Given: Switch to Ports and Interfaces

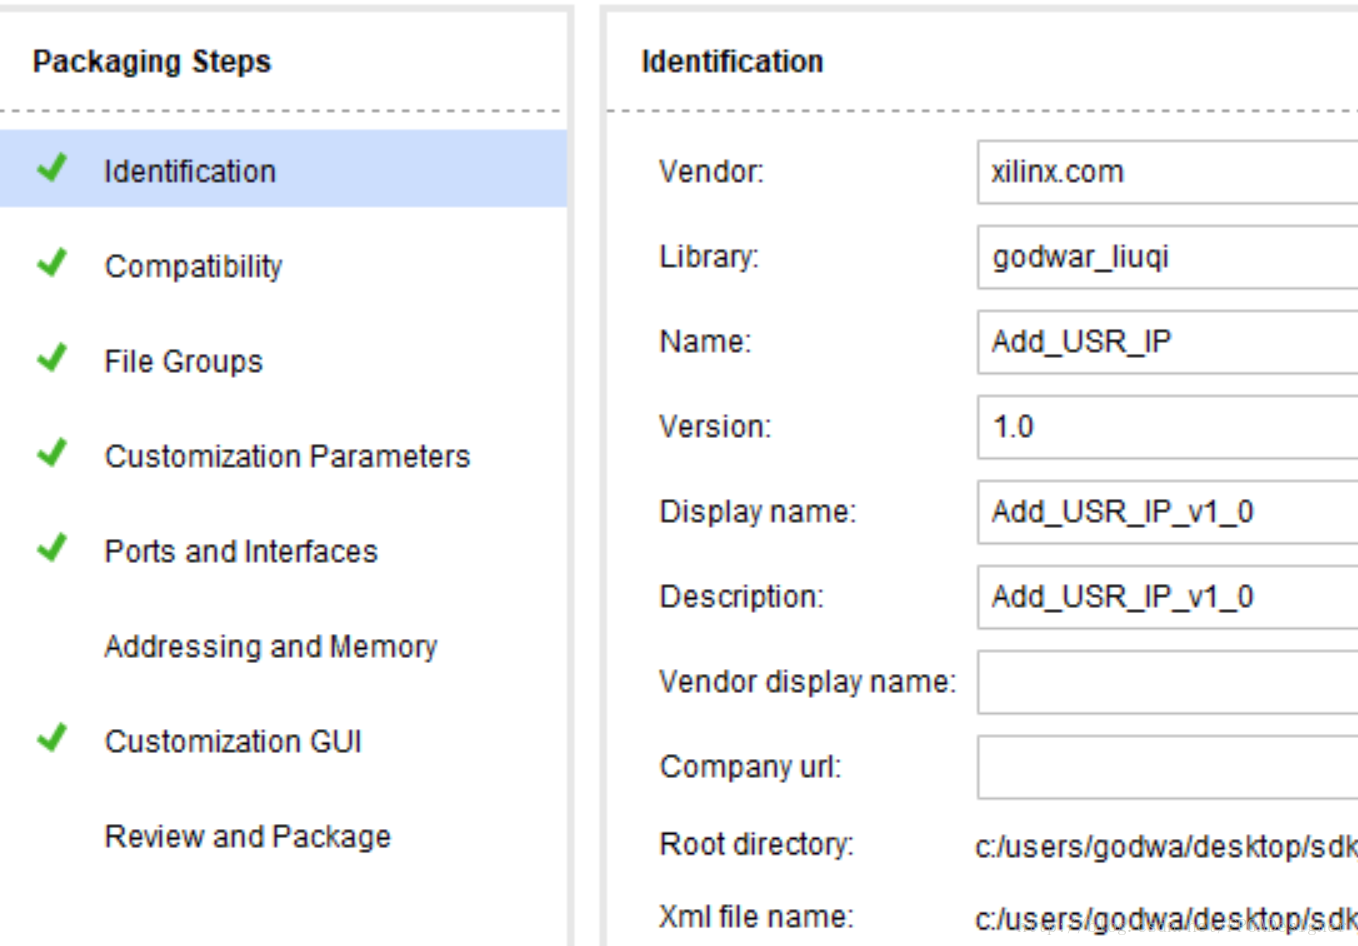Looking at the screenshot, I should 241,551.
